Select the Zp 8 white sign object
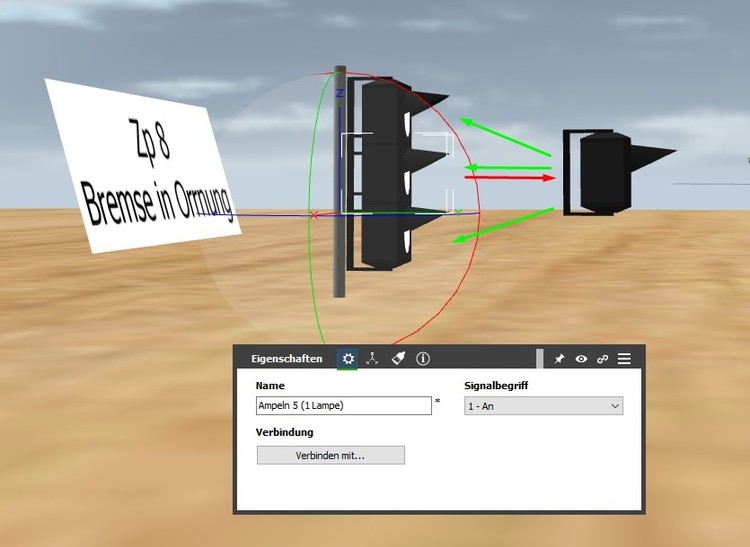This screenshot has width=750, height=547. pyautogui.click(x=143, y=165)
